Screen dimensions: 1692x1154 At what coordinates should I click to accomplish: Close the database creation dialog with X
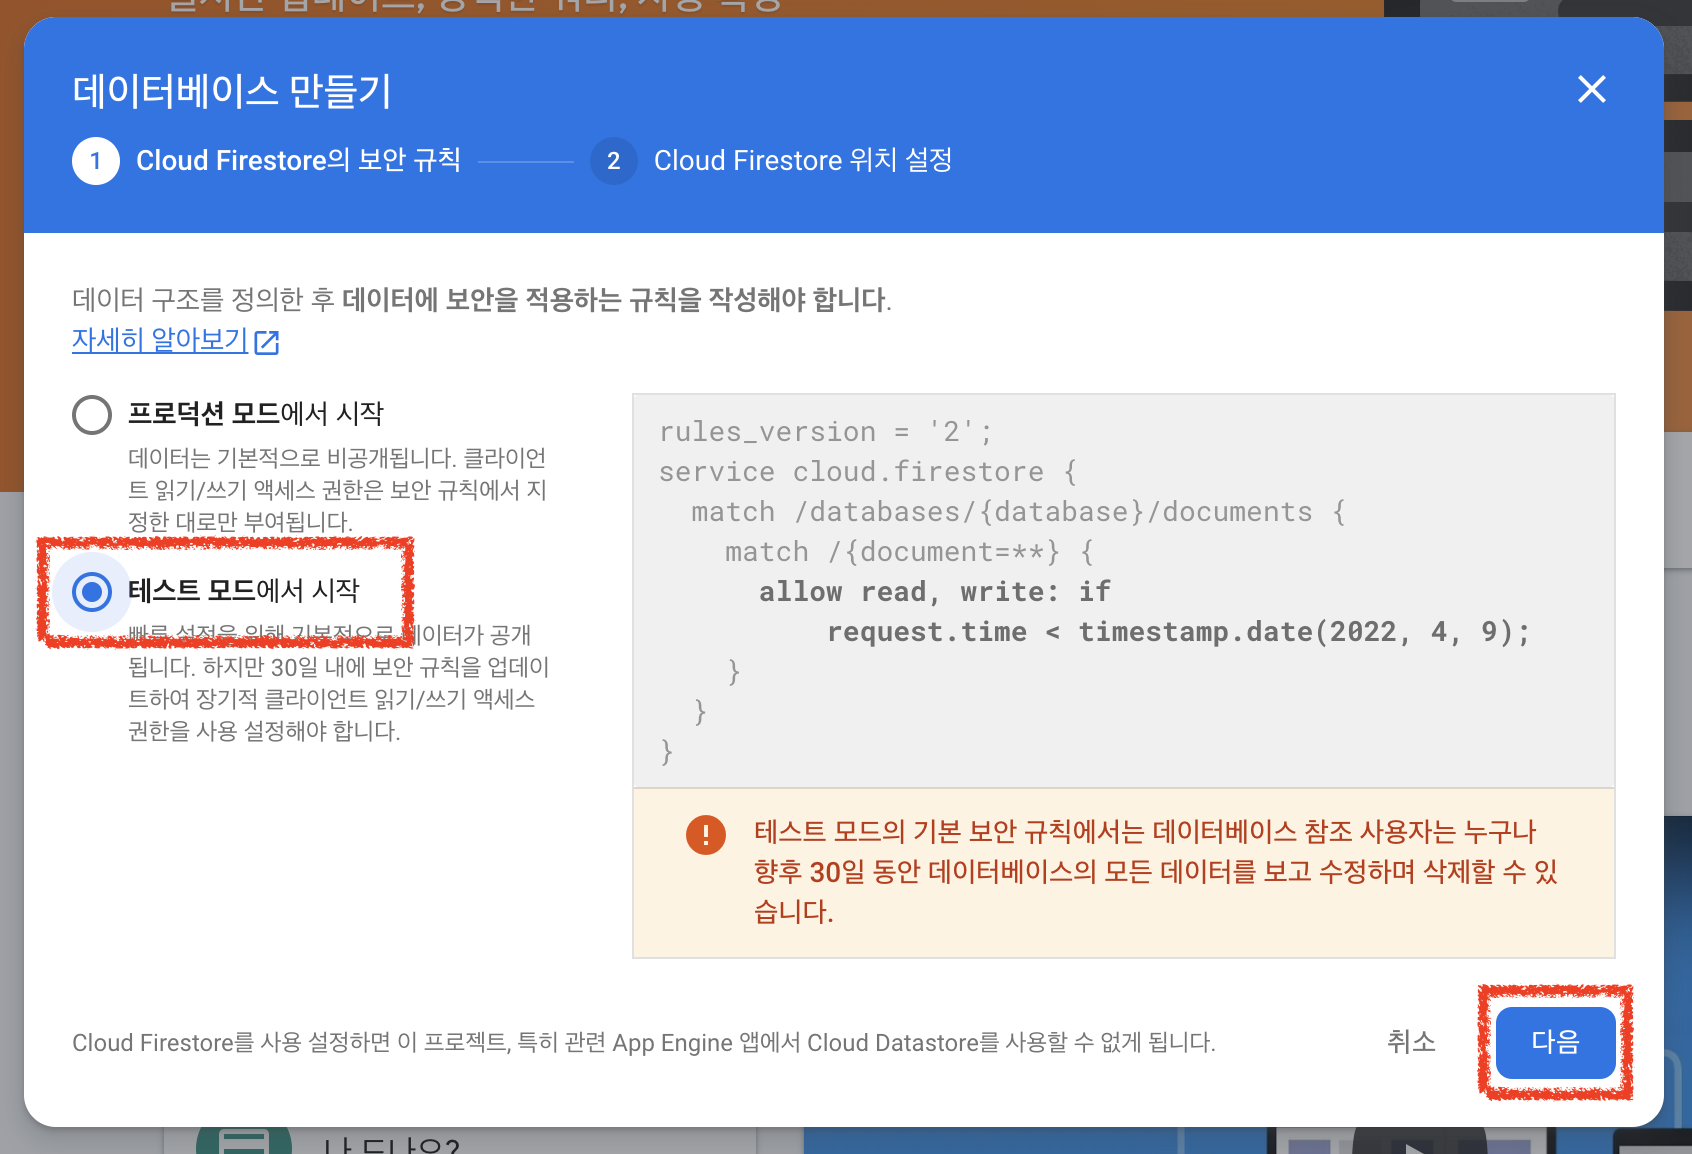point(1591,89)
